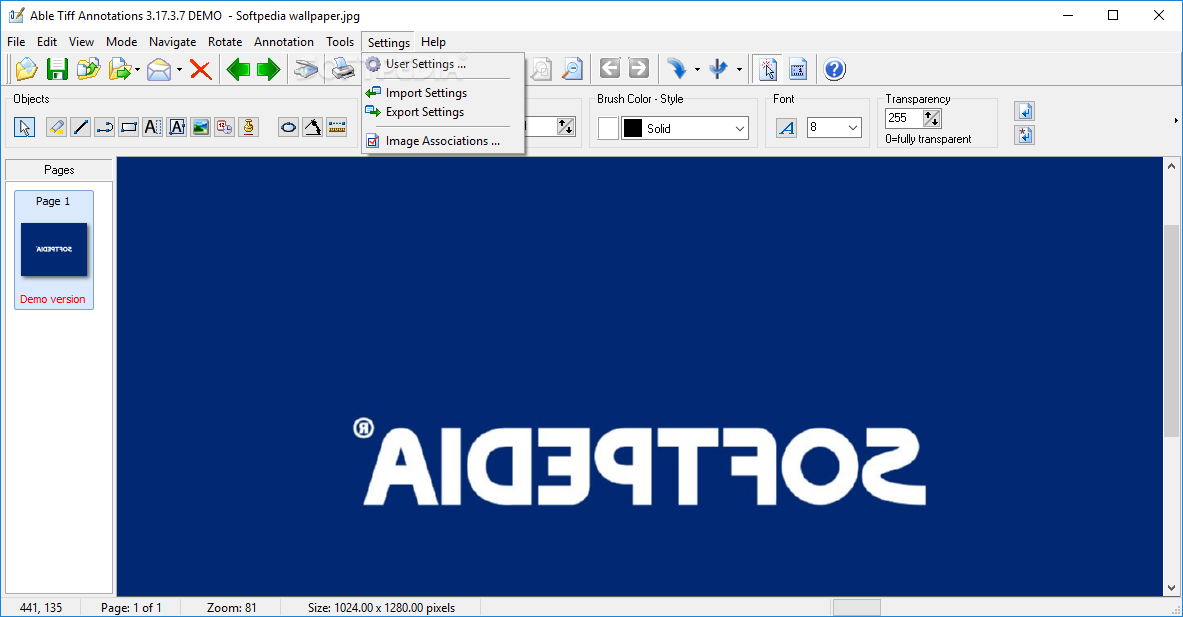The image size is (1183, 617).
Task: Click the red X delete icon
Action: [x=201, y=69]
